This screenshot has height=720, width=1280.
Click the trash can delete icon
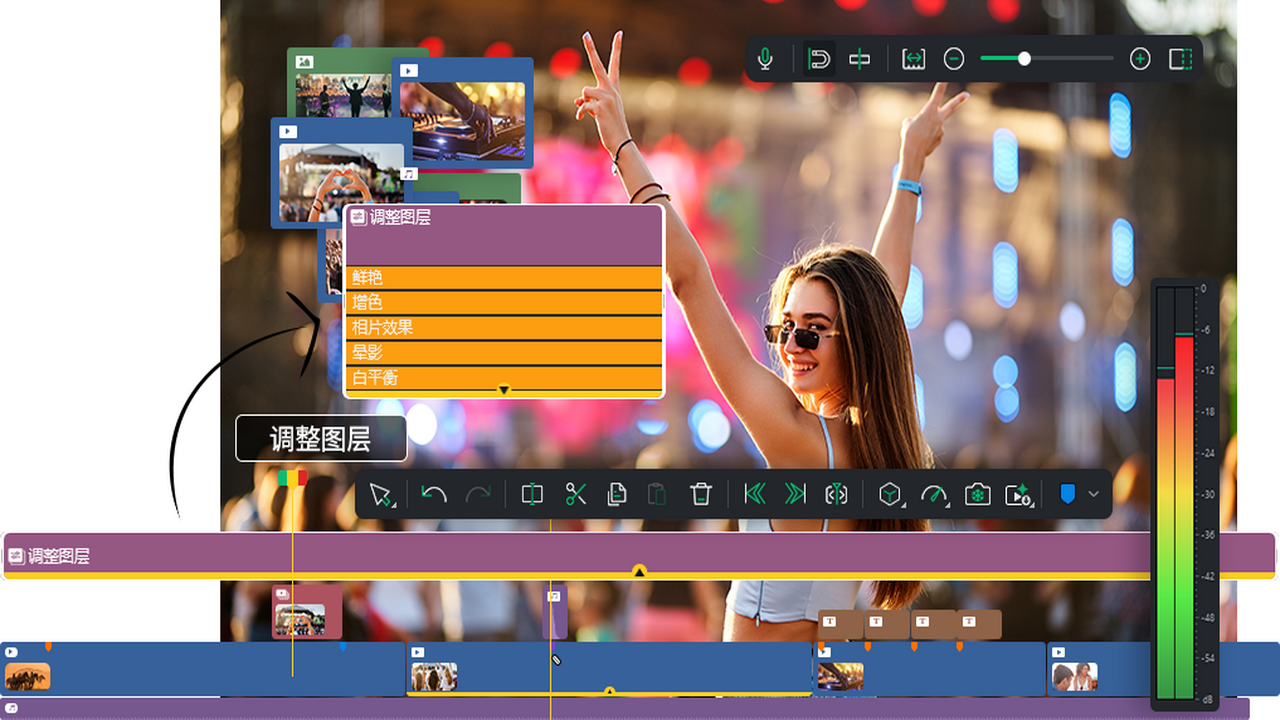[701, 494]
